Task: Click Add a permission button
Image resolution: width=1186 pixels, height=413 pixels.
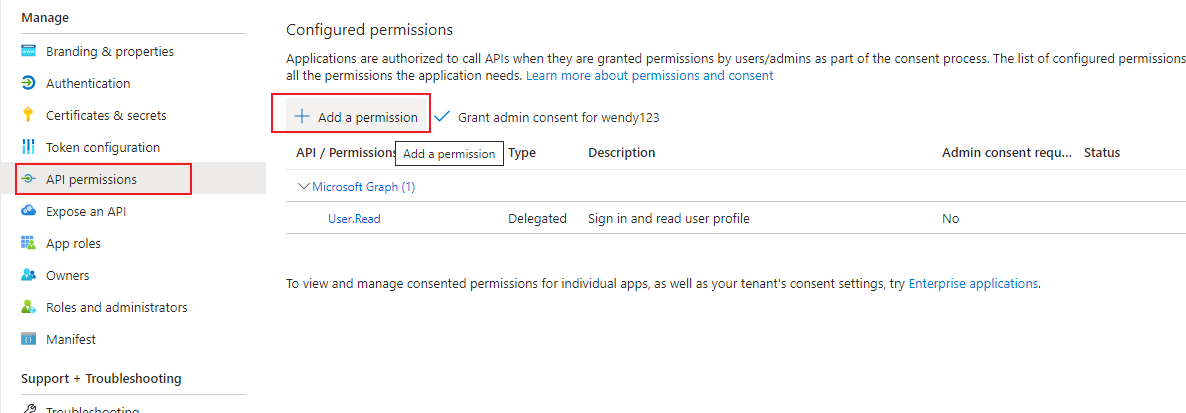Action: click(x=356, y=116)
